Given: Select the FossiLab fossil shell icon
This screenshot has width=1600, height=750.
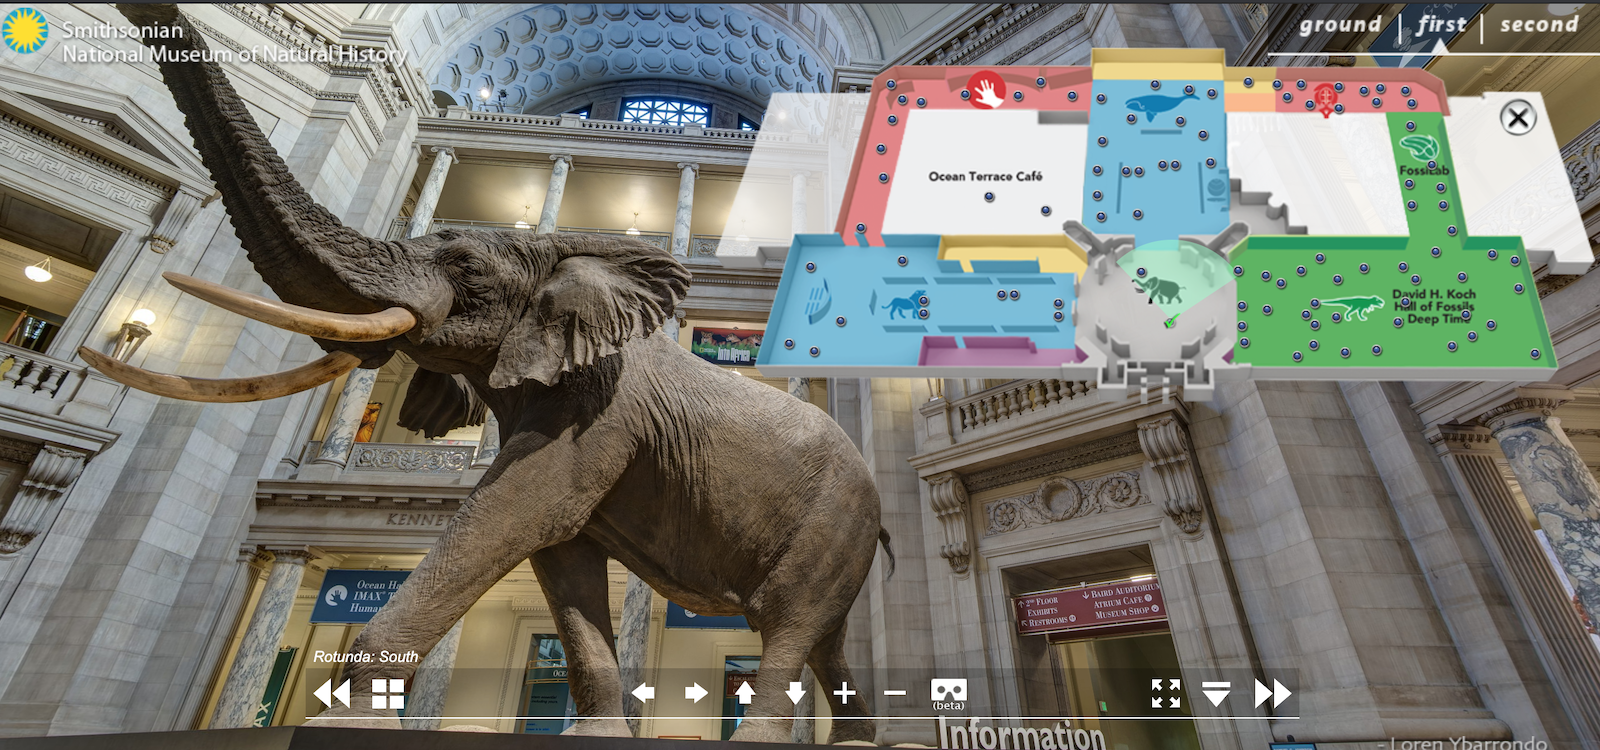Looking at the screenshot, I should click(1419, 150).
